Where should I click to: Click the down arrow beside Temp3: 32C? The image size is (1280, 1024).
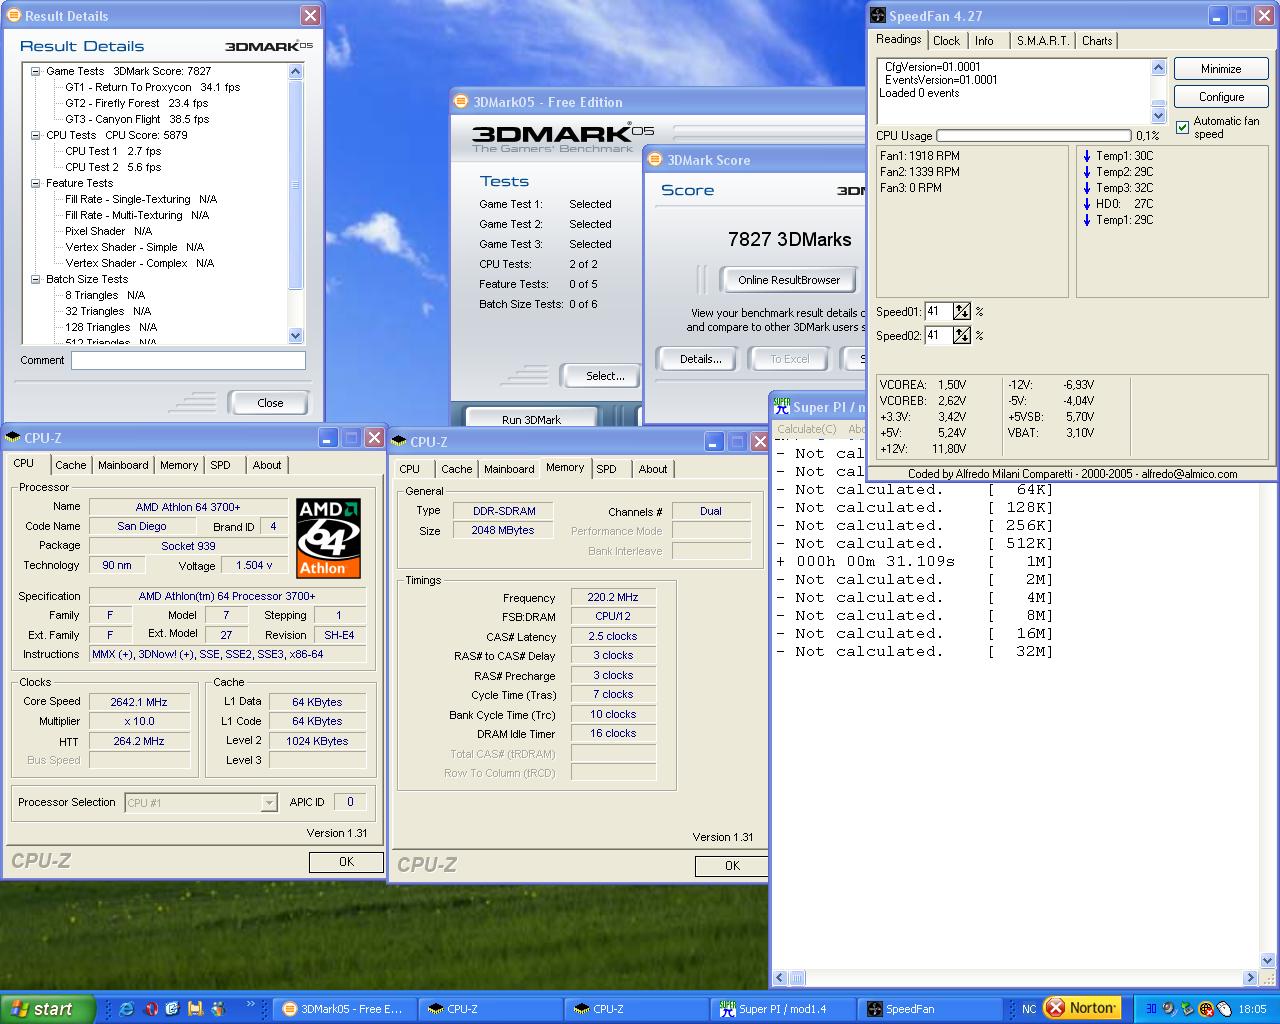[1087, 188]
